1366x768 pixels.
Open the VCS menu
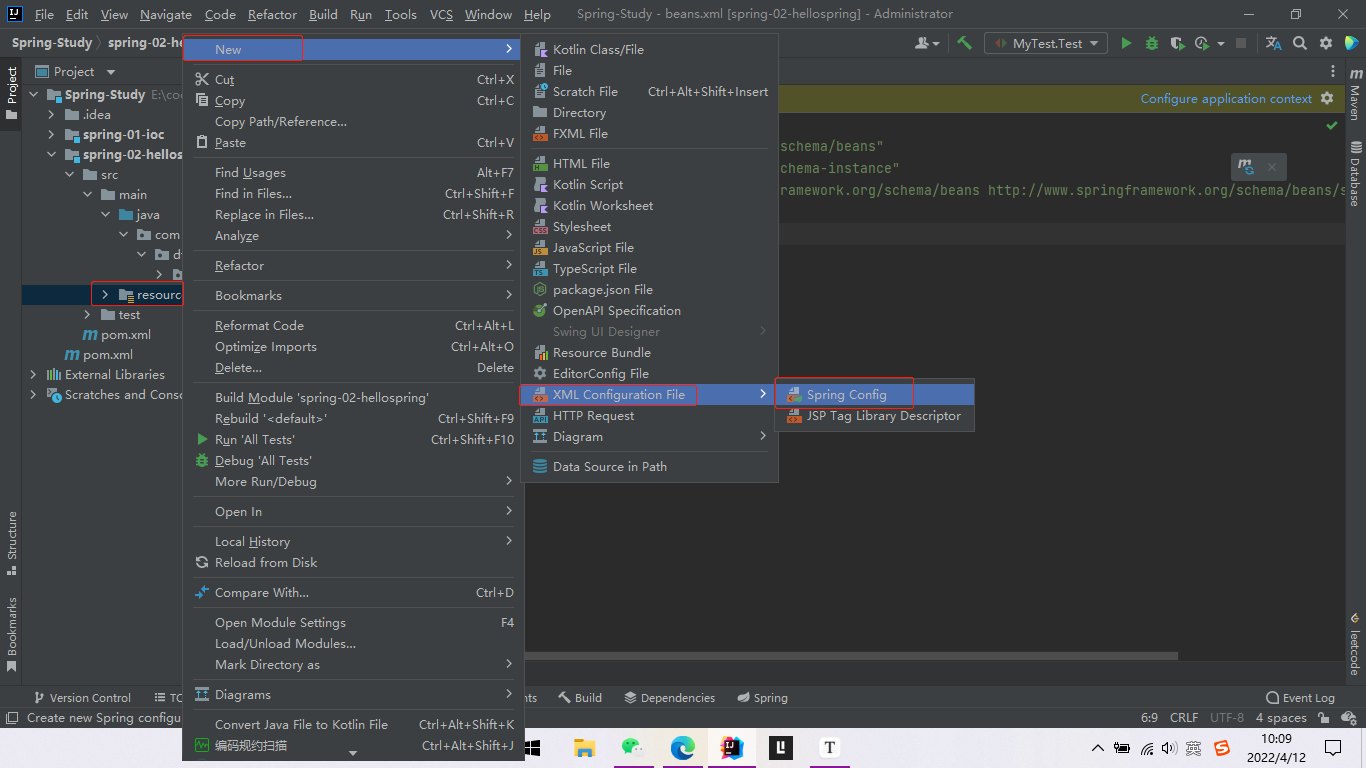click(x=441, y=14)
